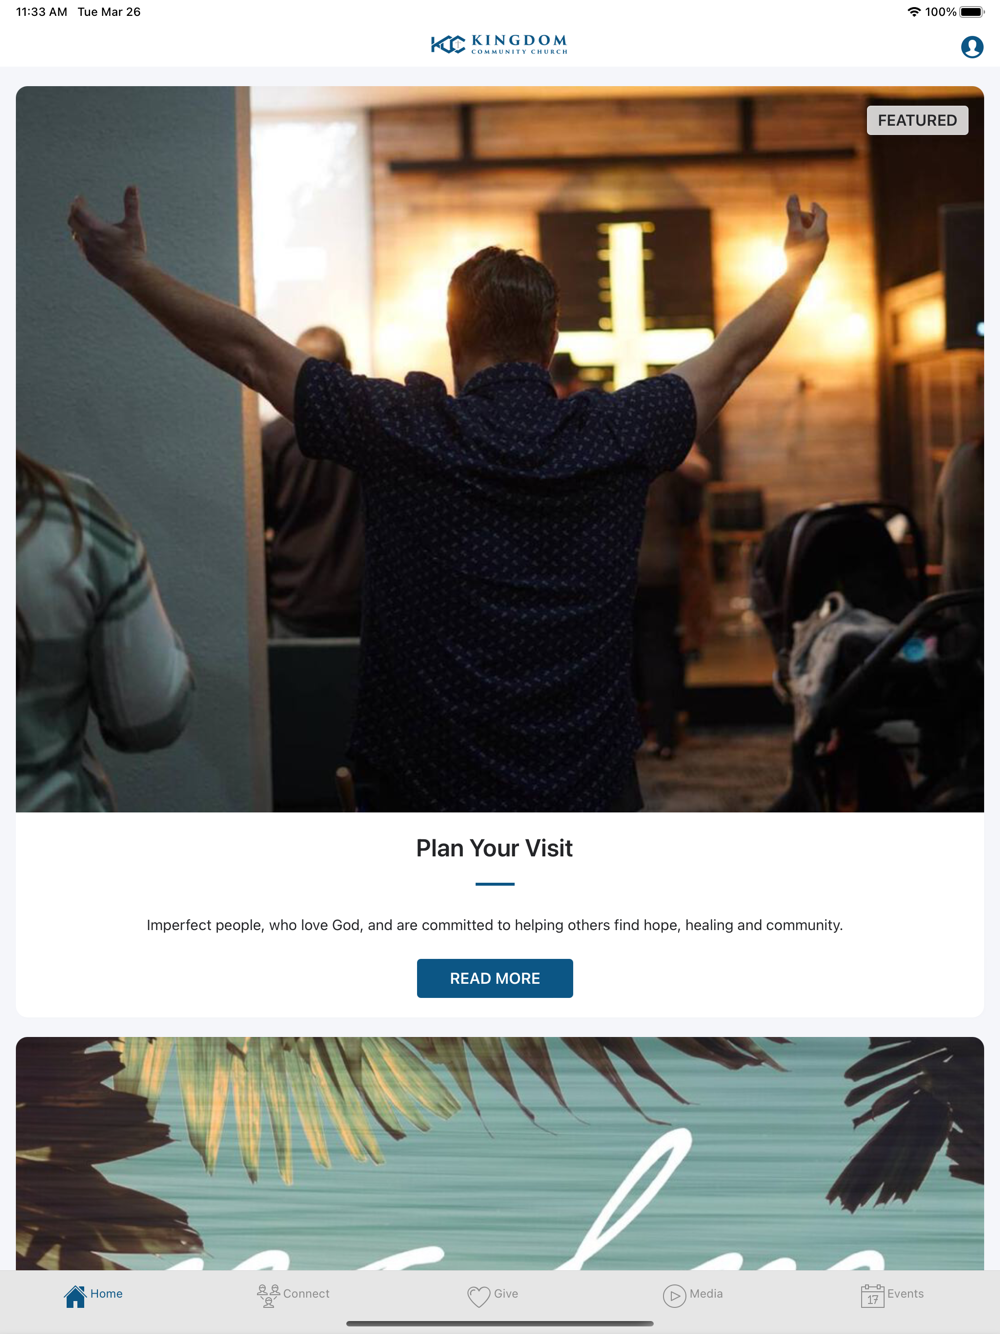Screen dimensions: 1000x1334
Task: Click the Kingdom Community Church logo
Action: point(499,44)
